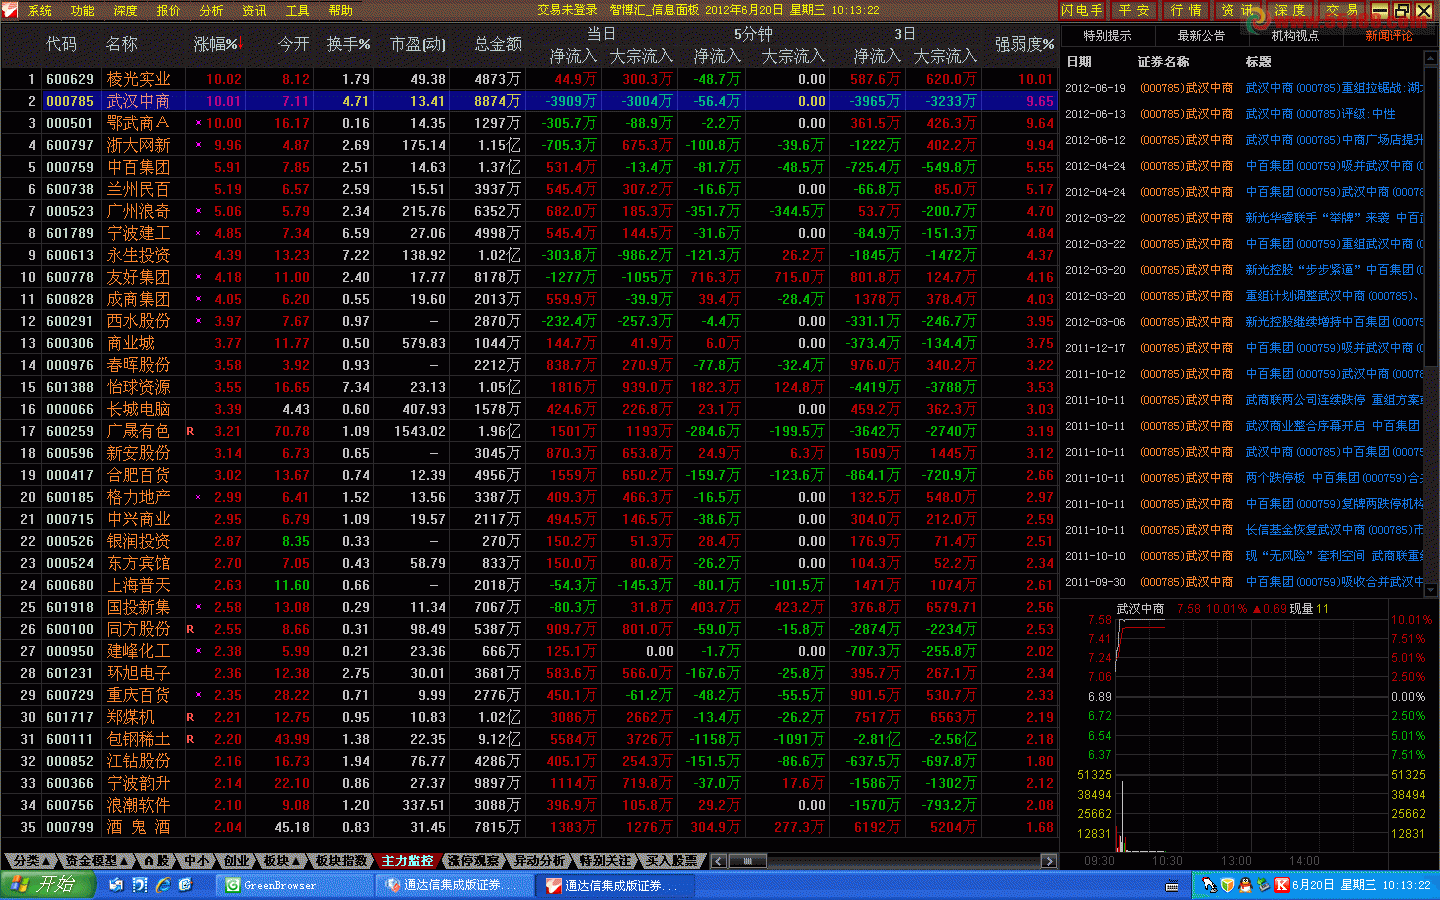Select stock row 包钢稀土 600111
Image resolution: width=1440 pixels, height=900 pixels.
(x=528, y=739)
